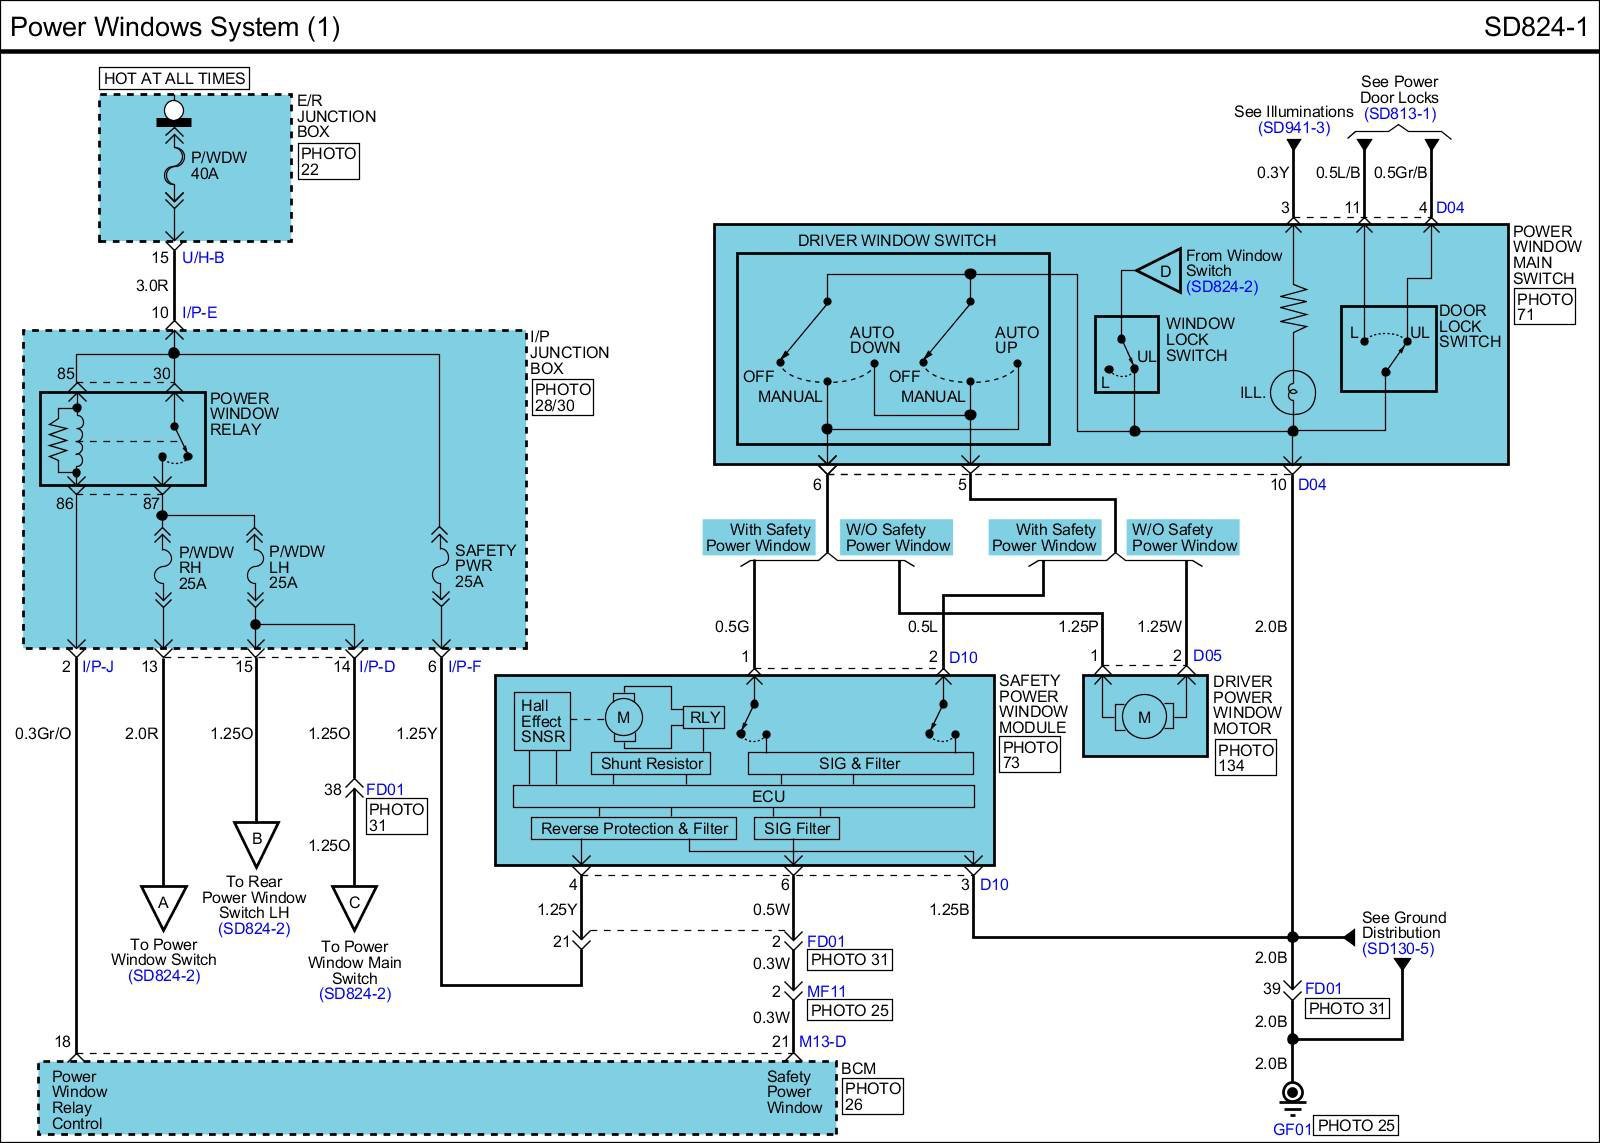Click the PHOTO 22 box

coord(328,162)
